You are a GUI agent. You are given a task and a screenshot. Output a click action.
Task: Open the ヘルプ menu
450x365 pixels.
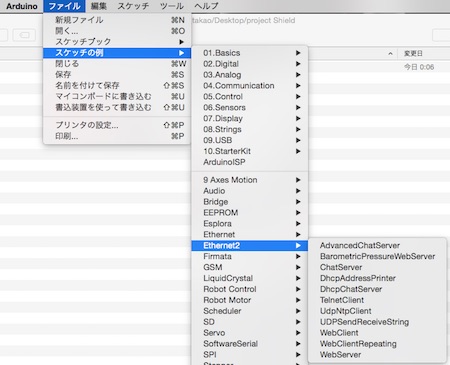(x=207, y=6)
